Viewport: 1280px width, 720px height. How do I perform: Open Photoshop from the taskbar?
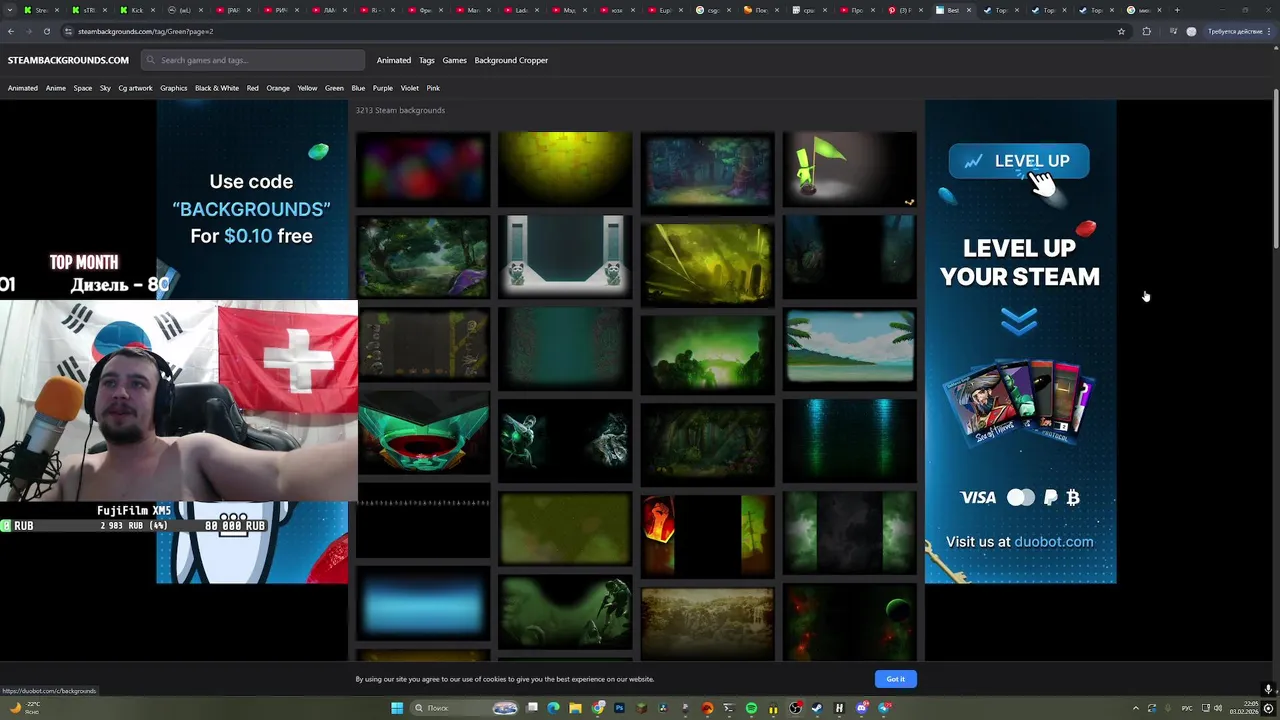pos(620,708)
